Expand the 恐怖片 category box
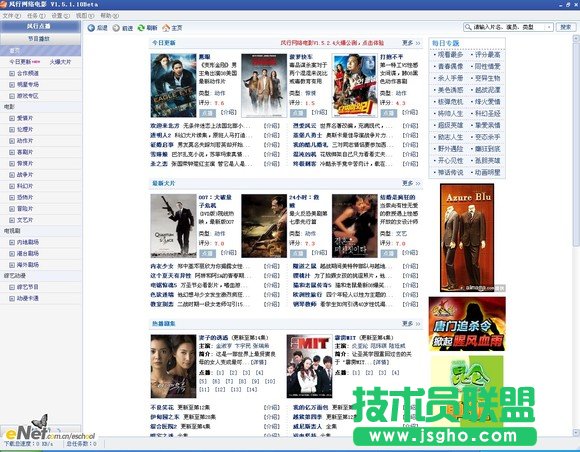 (12, 198)
